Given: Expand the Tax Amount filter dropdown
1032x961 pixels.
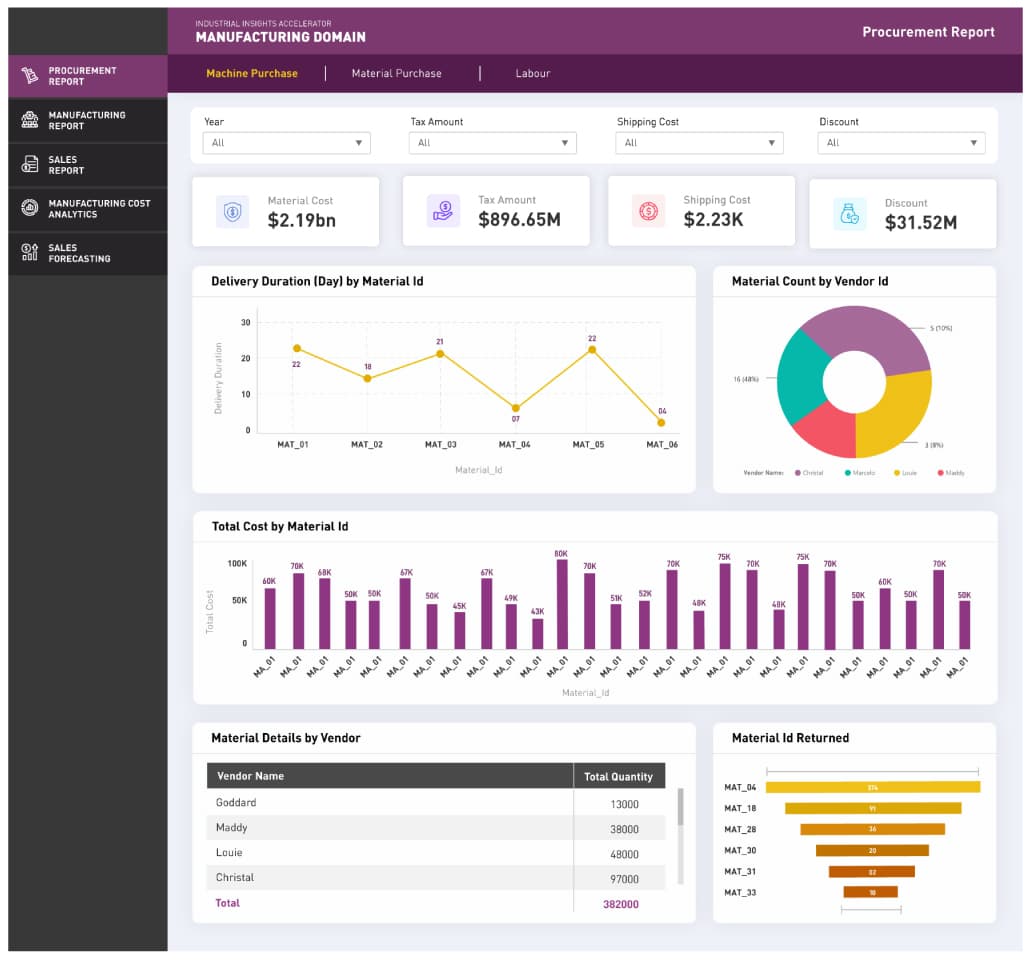Looking at the screenshot, I should coord(492,143).
